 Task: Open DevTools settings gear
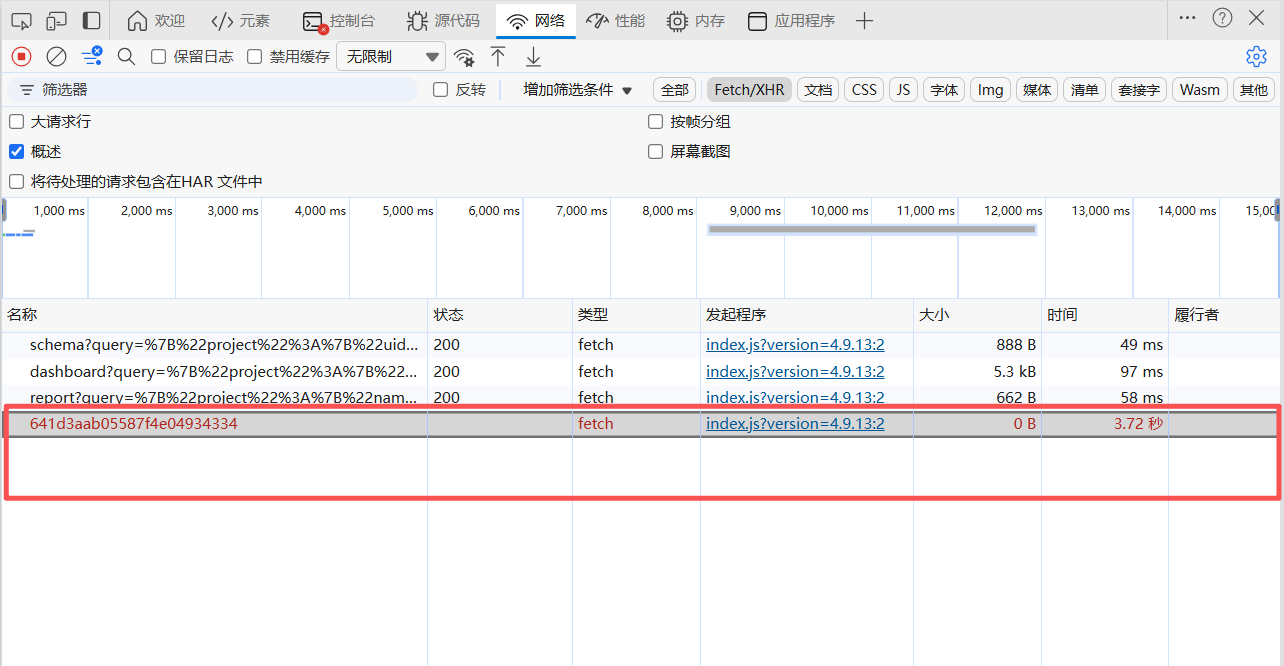pos(1256,56)
